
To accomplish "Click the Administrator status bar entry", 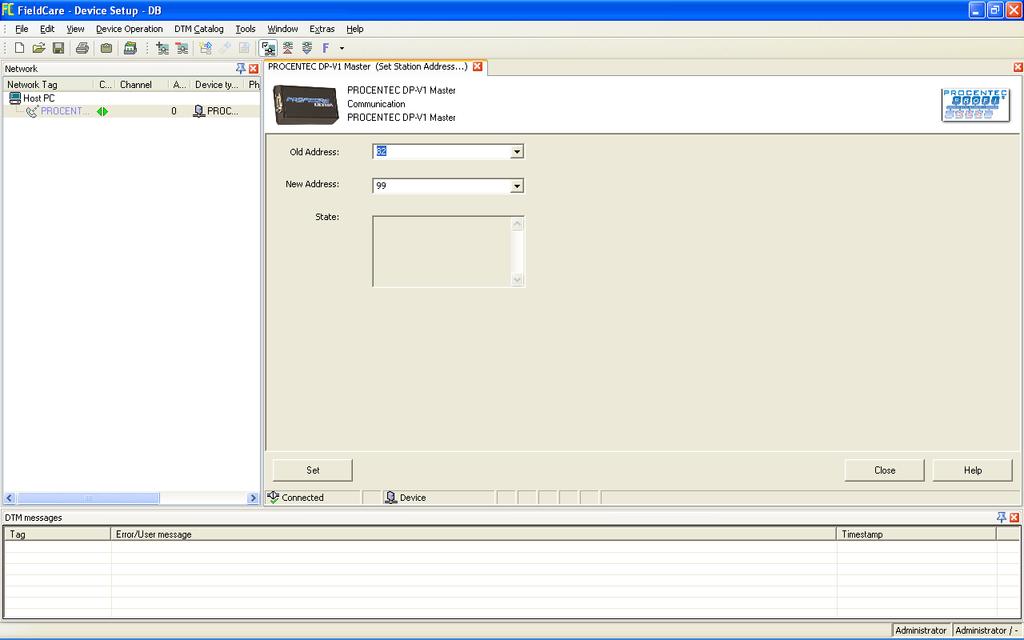I will [921, 630].
